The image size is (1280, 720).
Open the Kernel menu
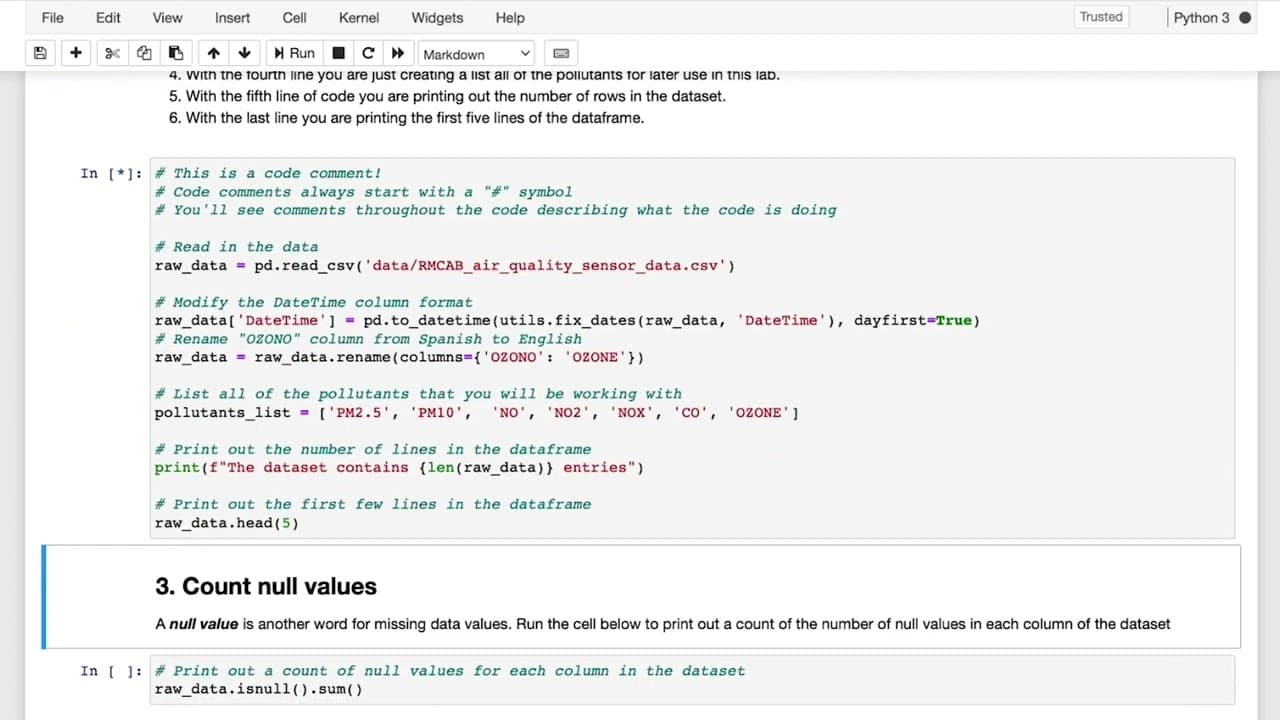[359, 17]
